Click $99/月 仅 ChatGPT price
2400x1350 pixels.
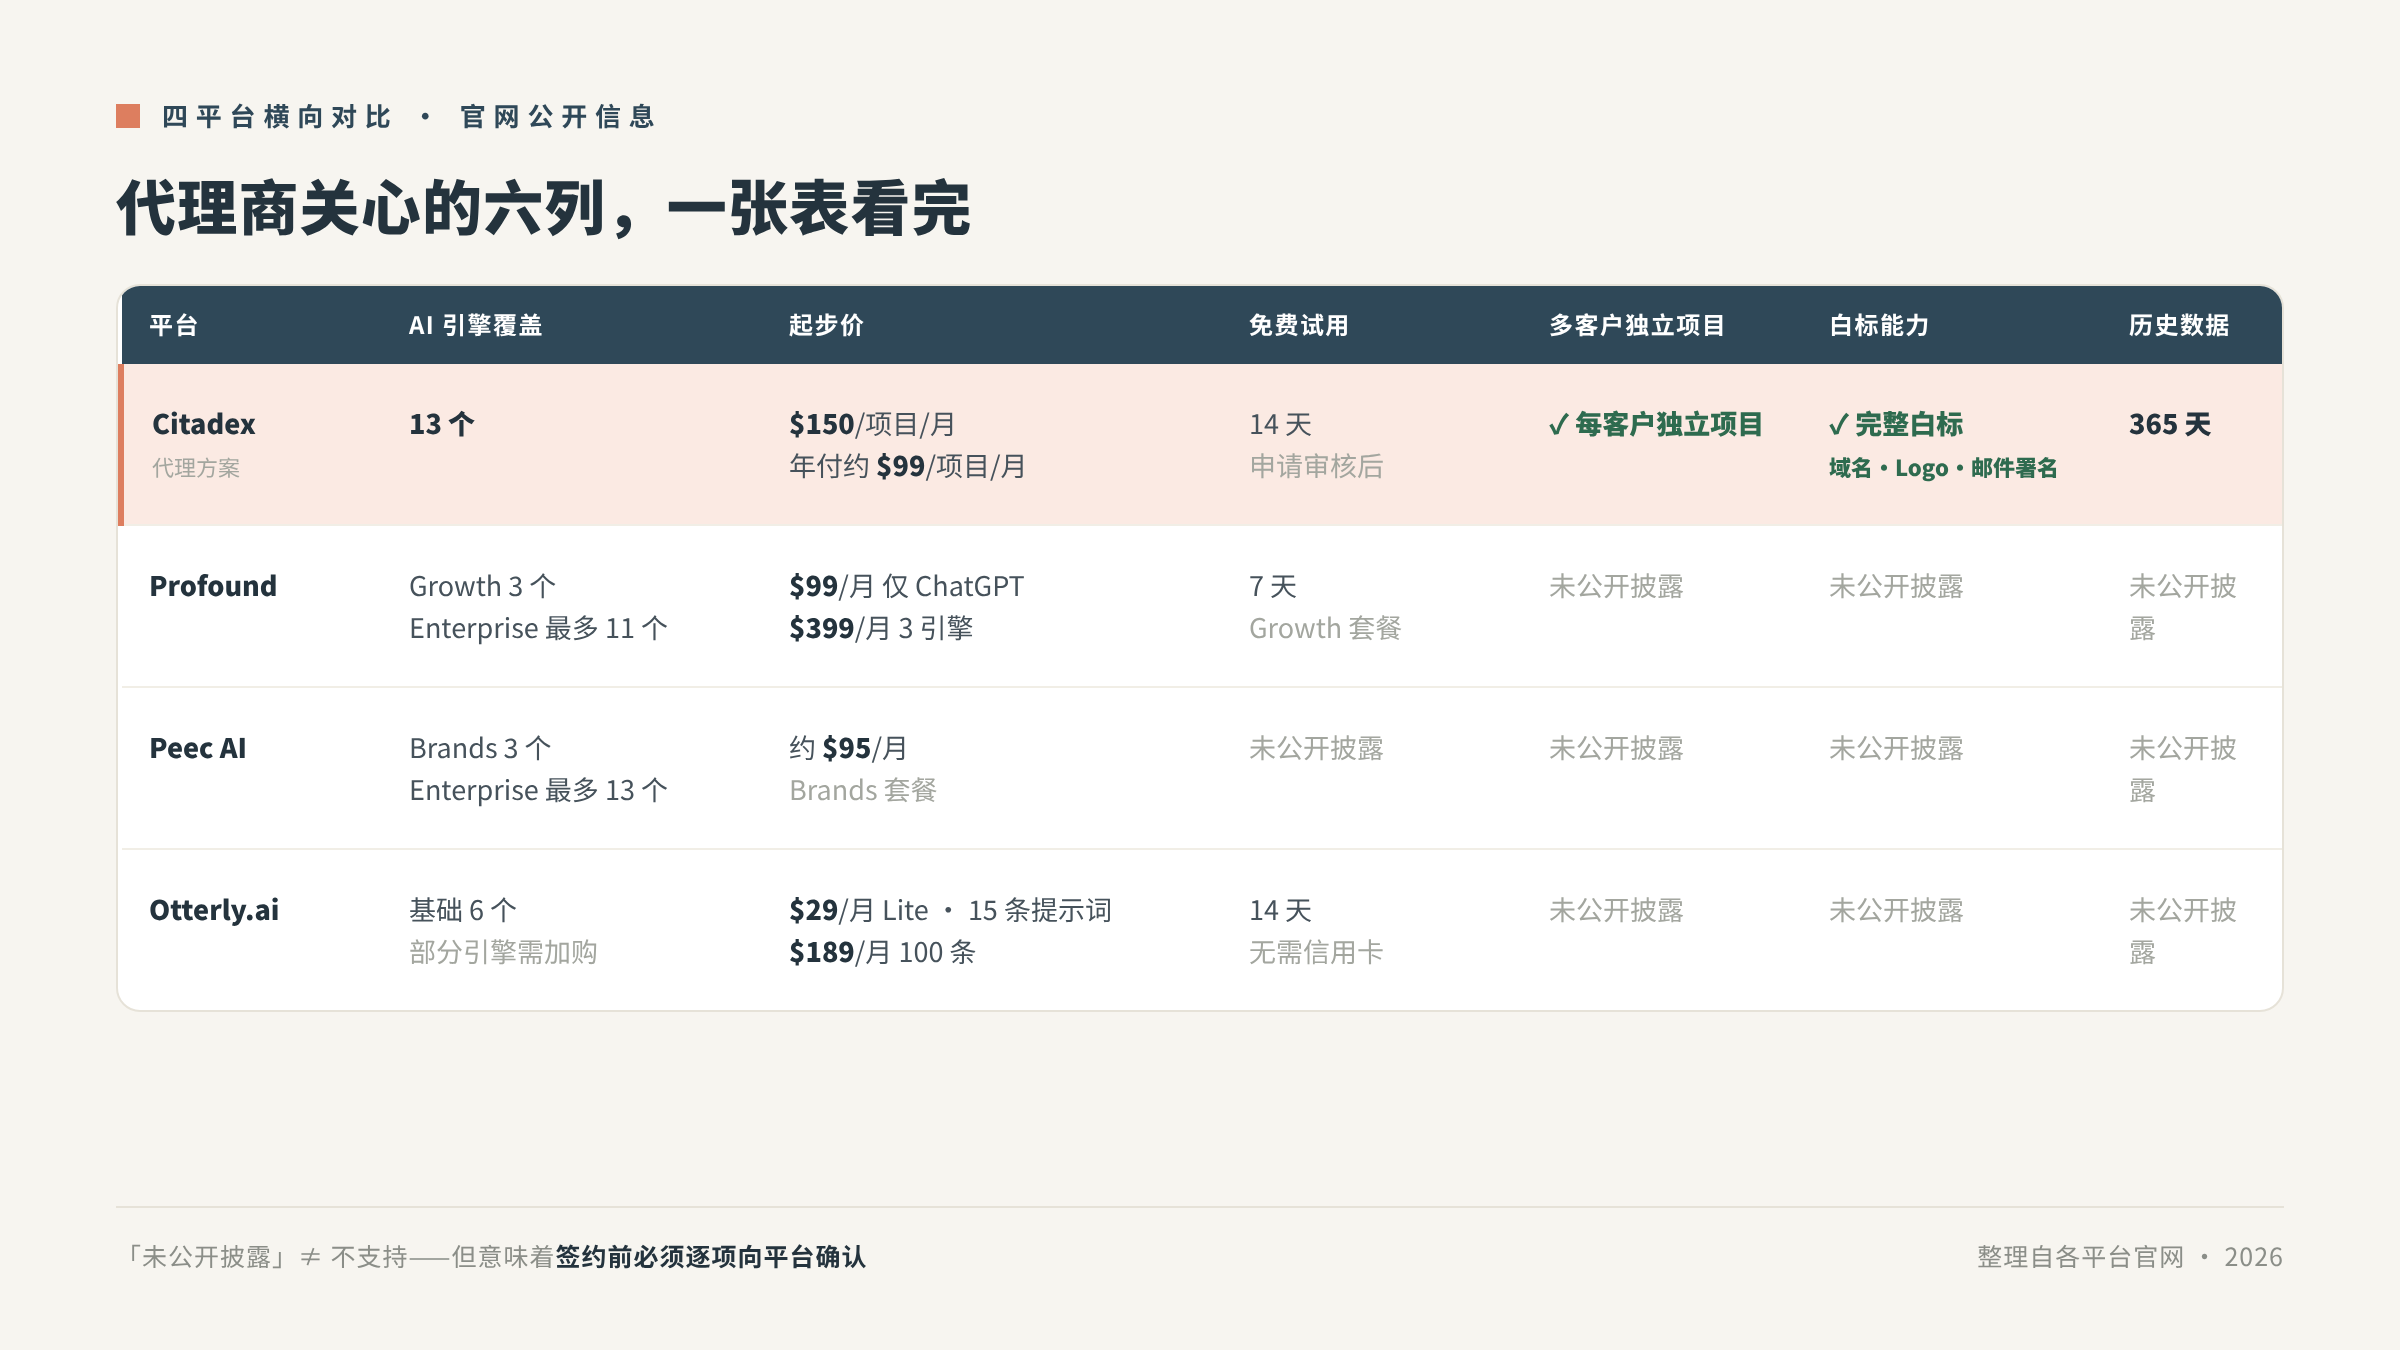click(906, 586)
